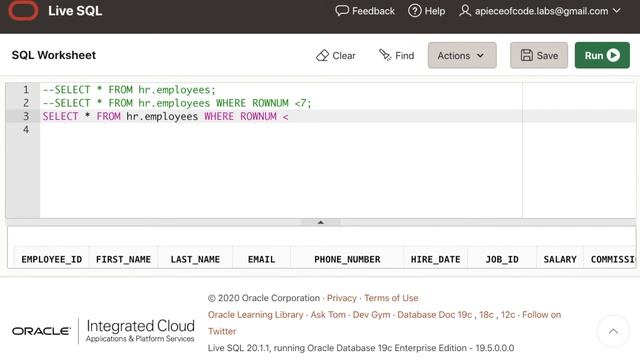
Task: Click line 2 with ROWNUM <7
Action: pyautogui.click(x=177, y=103)
